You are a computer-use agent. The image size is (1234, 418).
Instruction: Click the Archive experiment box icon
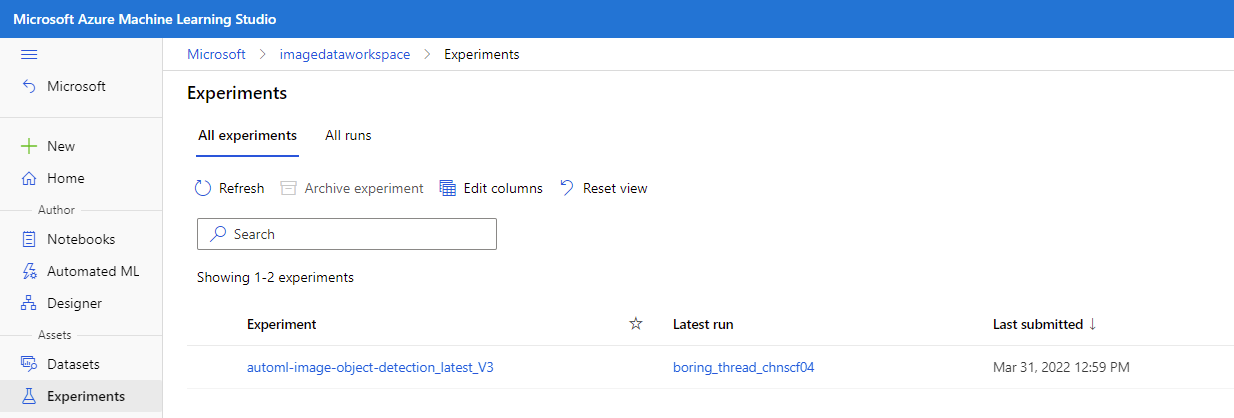click(289, 188)
